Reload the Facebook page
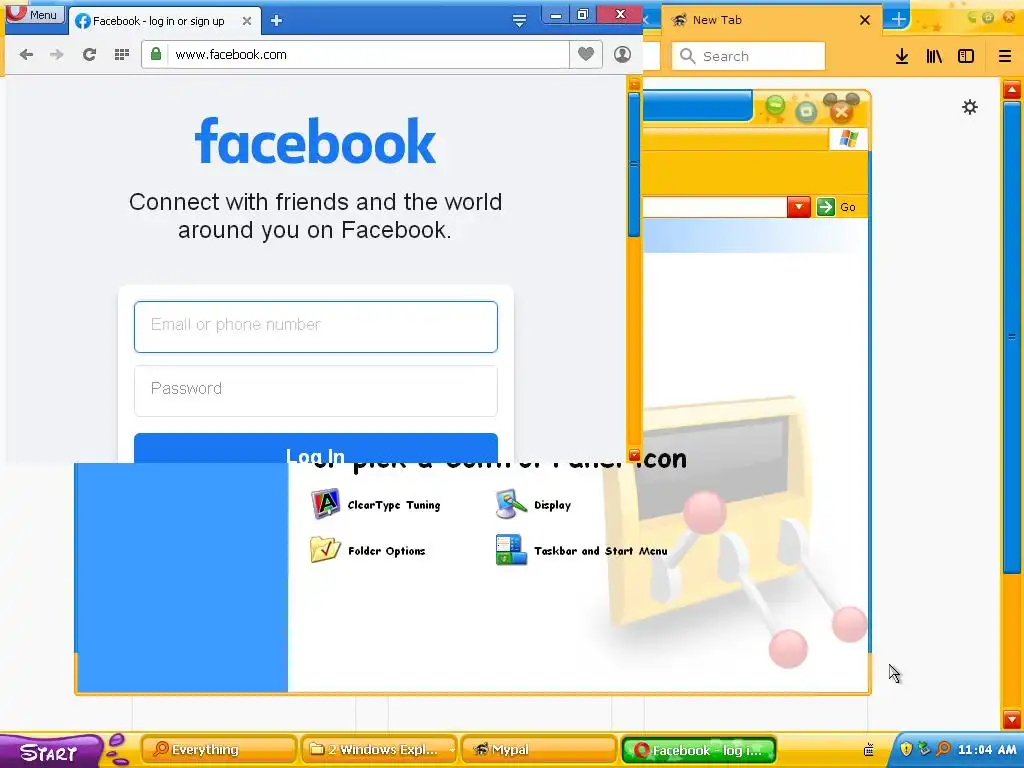Viewport: 1024px width, 768px height. (89, 55)
